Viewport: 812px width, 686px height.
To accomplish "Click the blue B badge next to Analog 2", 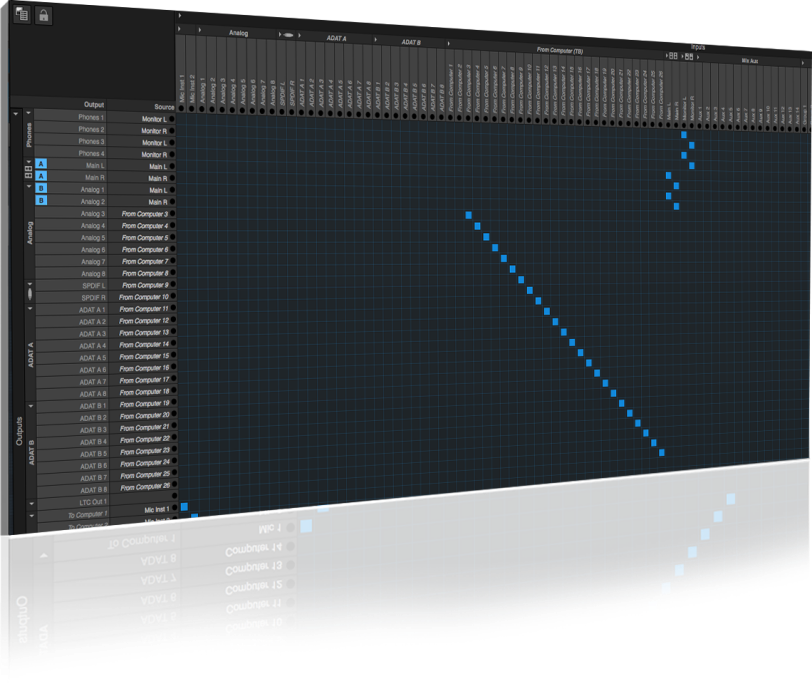I will point(41,201).
